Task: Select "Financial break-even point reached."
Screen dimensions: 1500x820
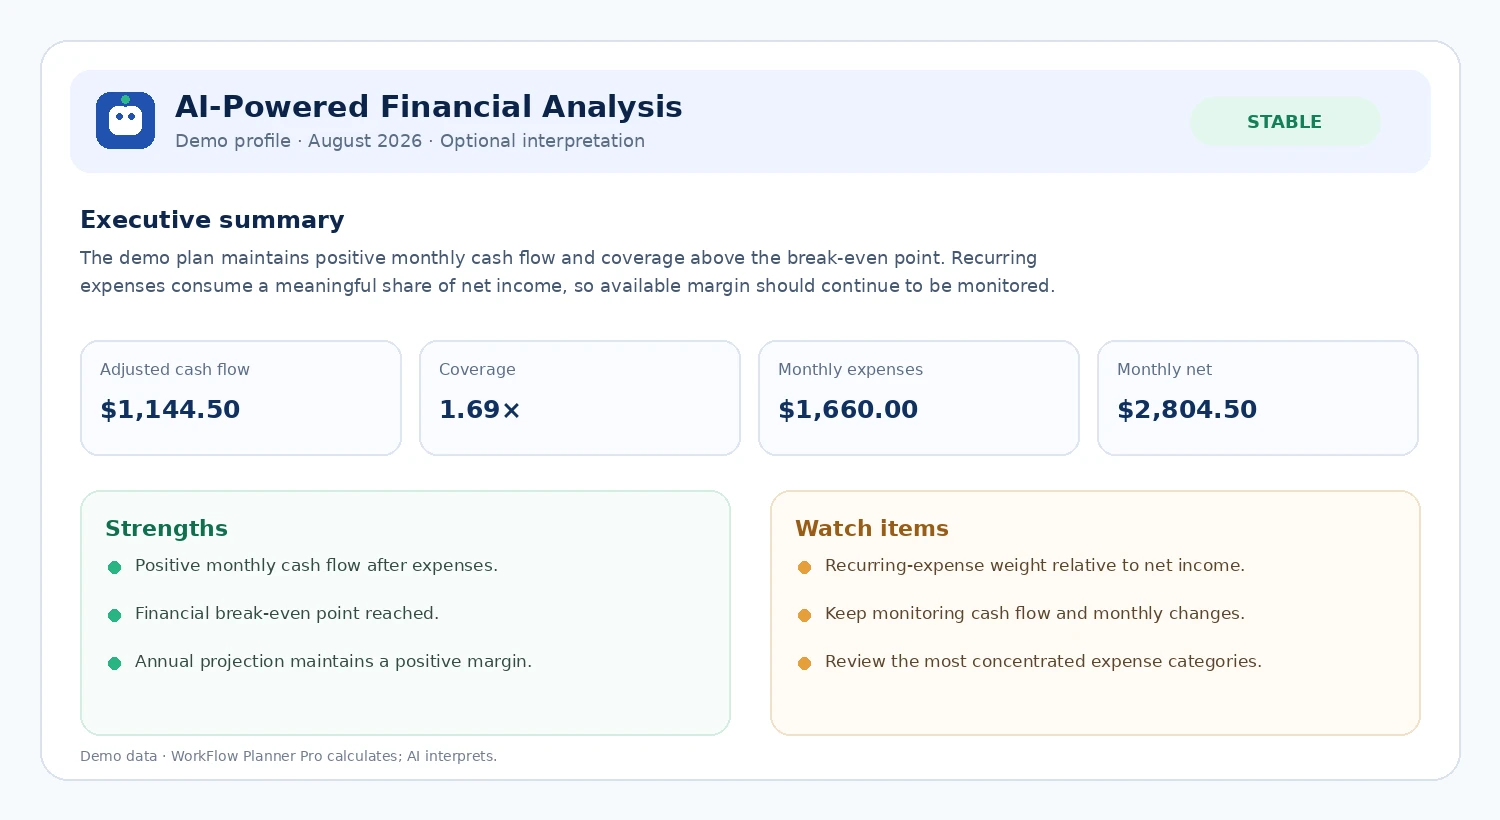Action: (x=287, y=614)
